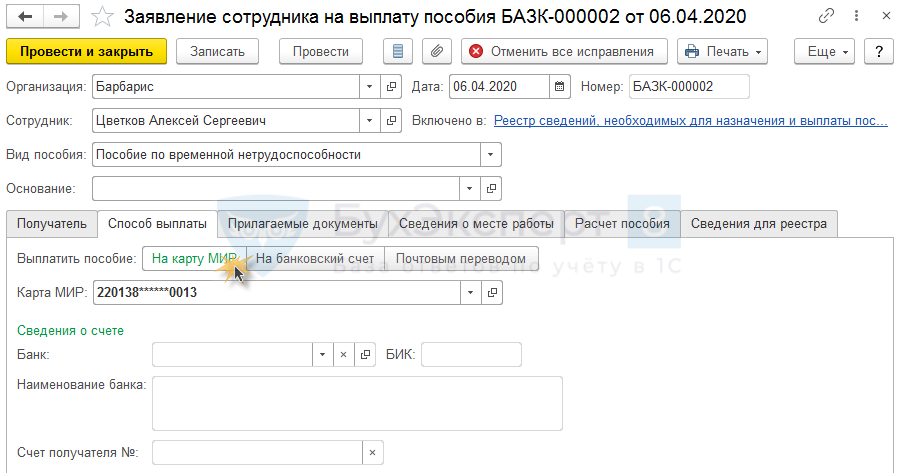Open calendar picker for Дата field

tap(560, 87)
